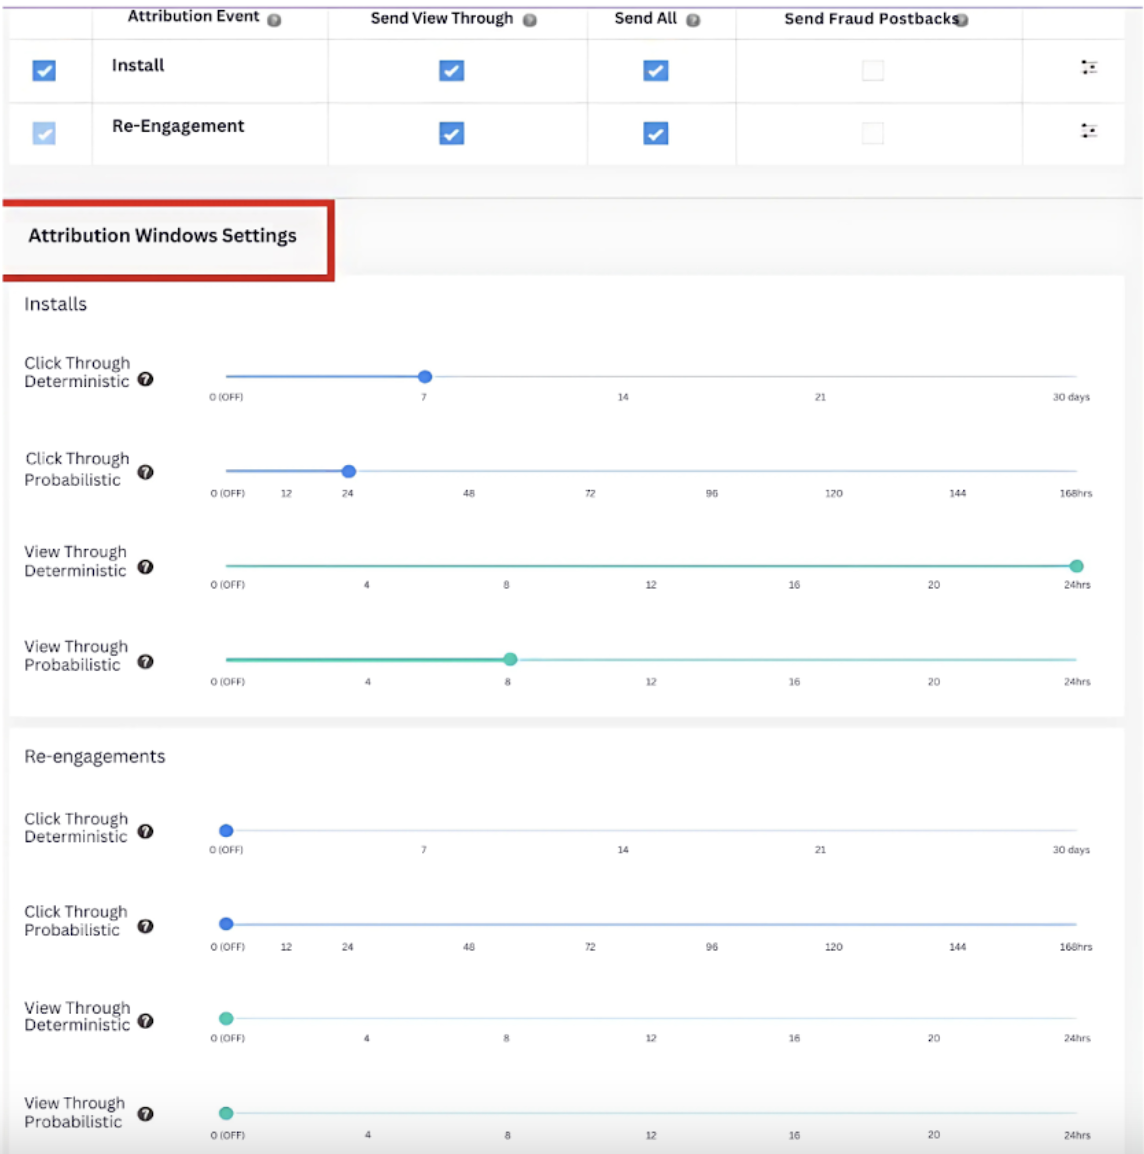Click help icon beside Re-engagements View Through Probabilistic
Screen dimensions: 1144x1154
(146, 1114)
